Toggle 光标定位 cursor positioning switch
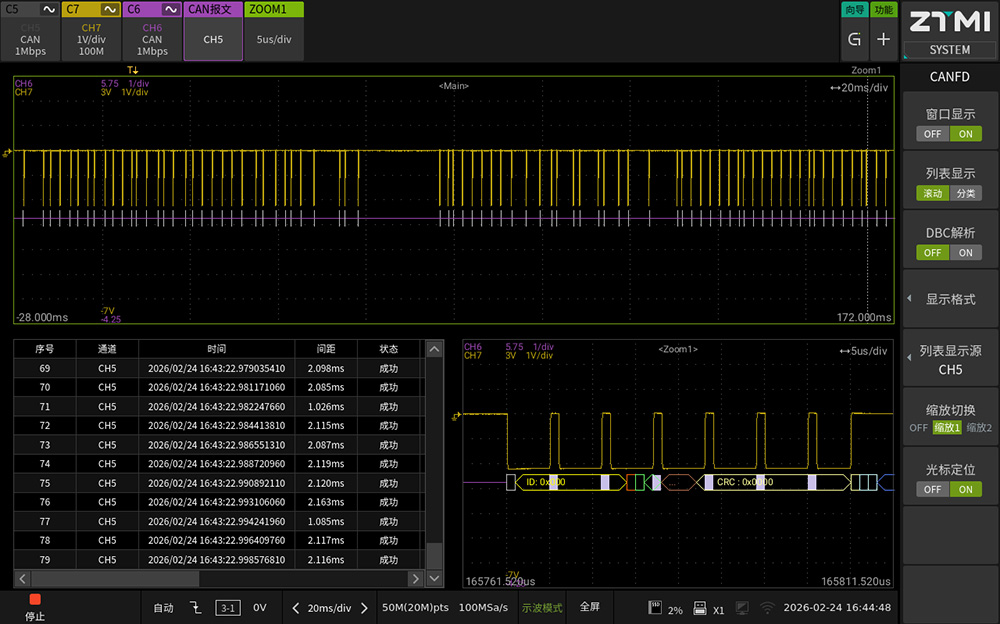Screen dimensions: 1000x624 949,489
